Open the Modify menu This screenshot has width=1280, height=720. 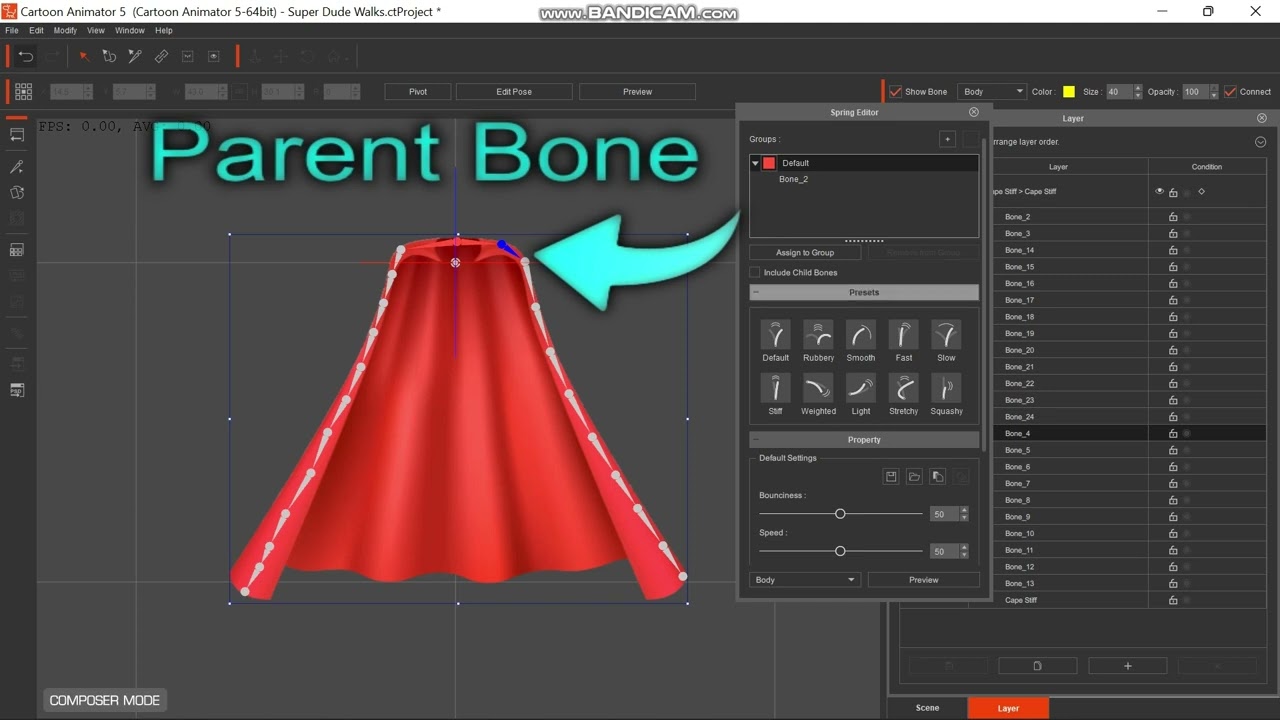(x=65, y=31)
